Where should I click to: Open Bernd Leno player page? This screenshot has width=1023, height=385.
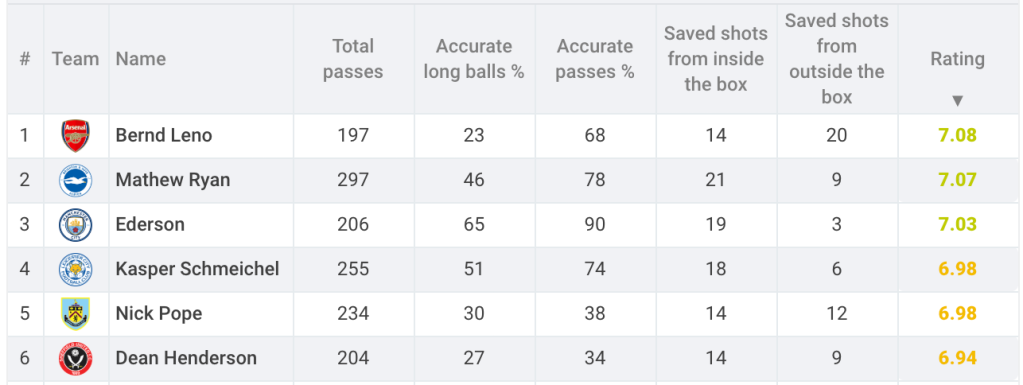(x=164, y=135)
